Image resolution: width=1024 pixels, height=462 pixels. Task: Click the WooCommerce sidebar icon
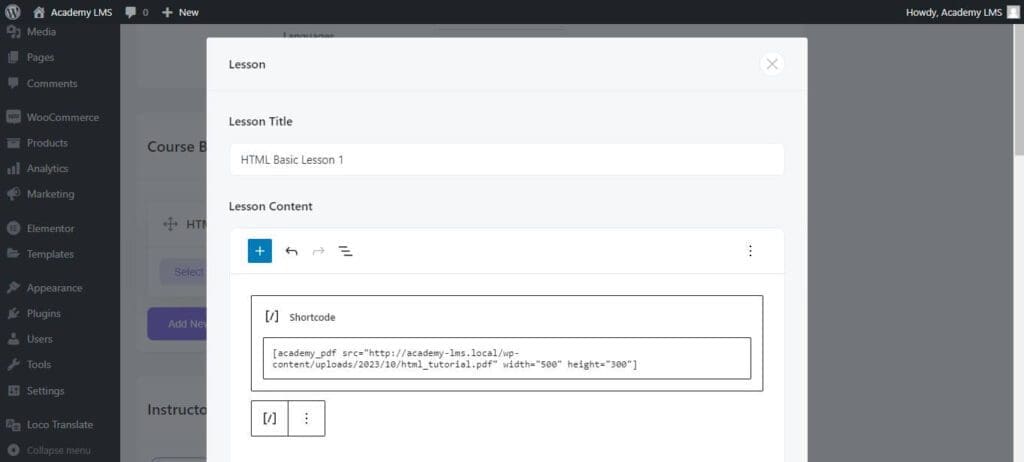coord(13,118)
